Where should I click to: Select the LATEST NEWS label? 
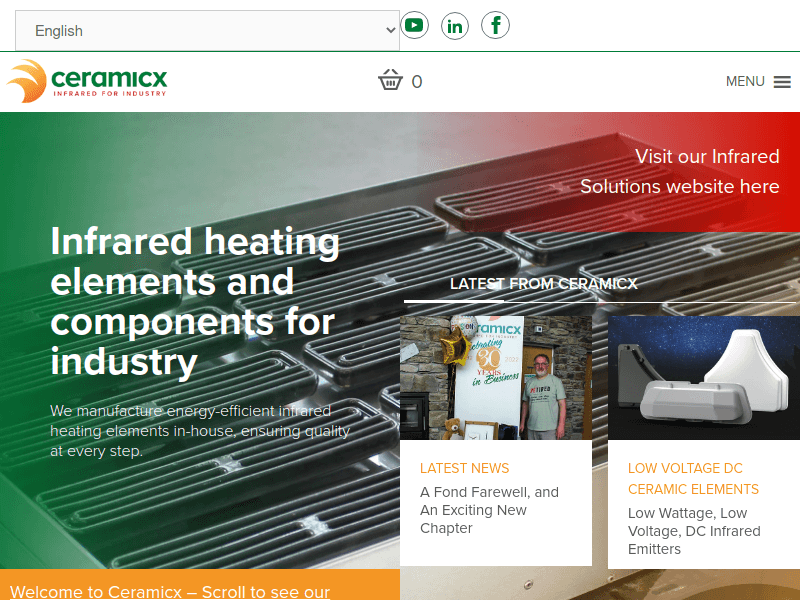464,468
